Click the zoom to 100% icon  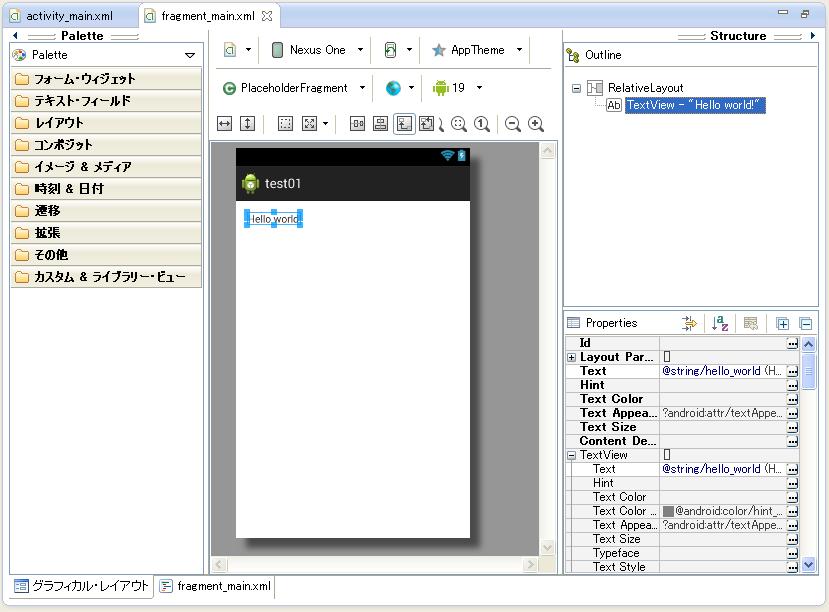(482, 124)
